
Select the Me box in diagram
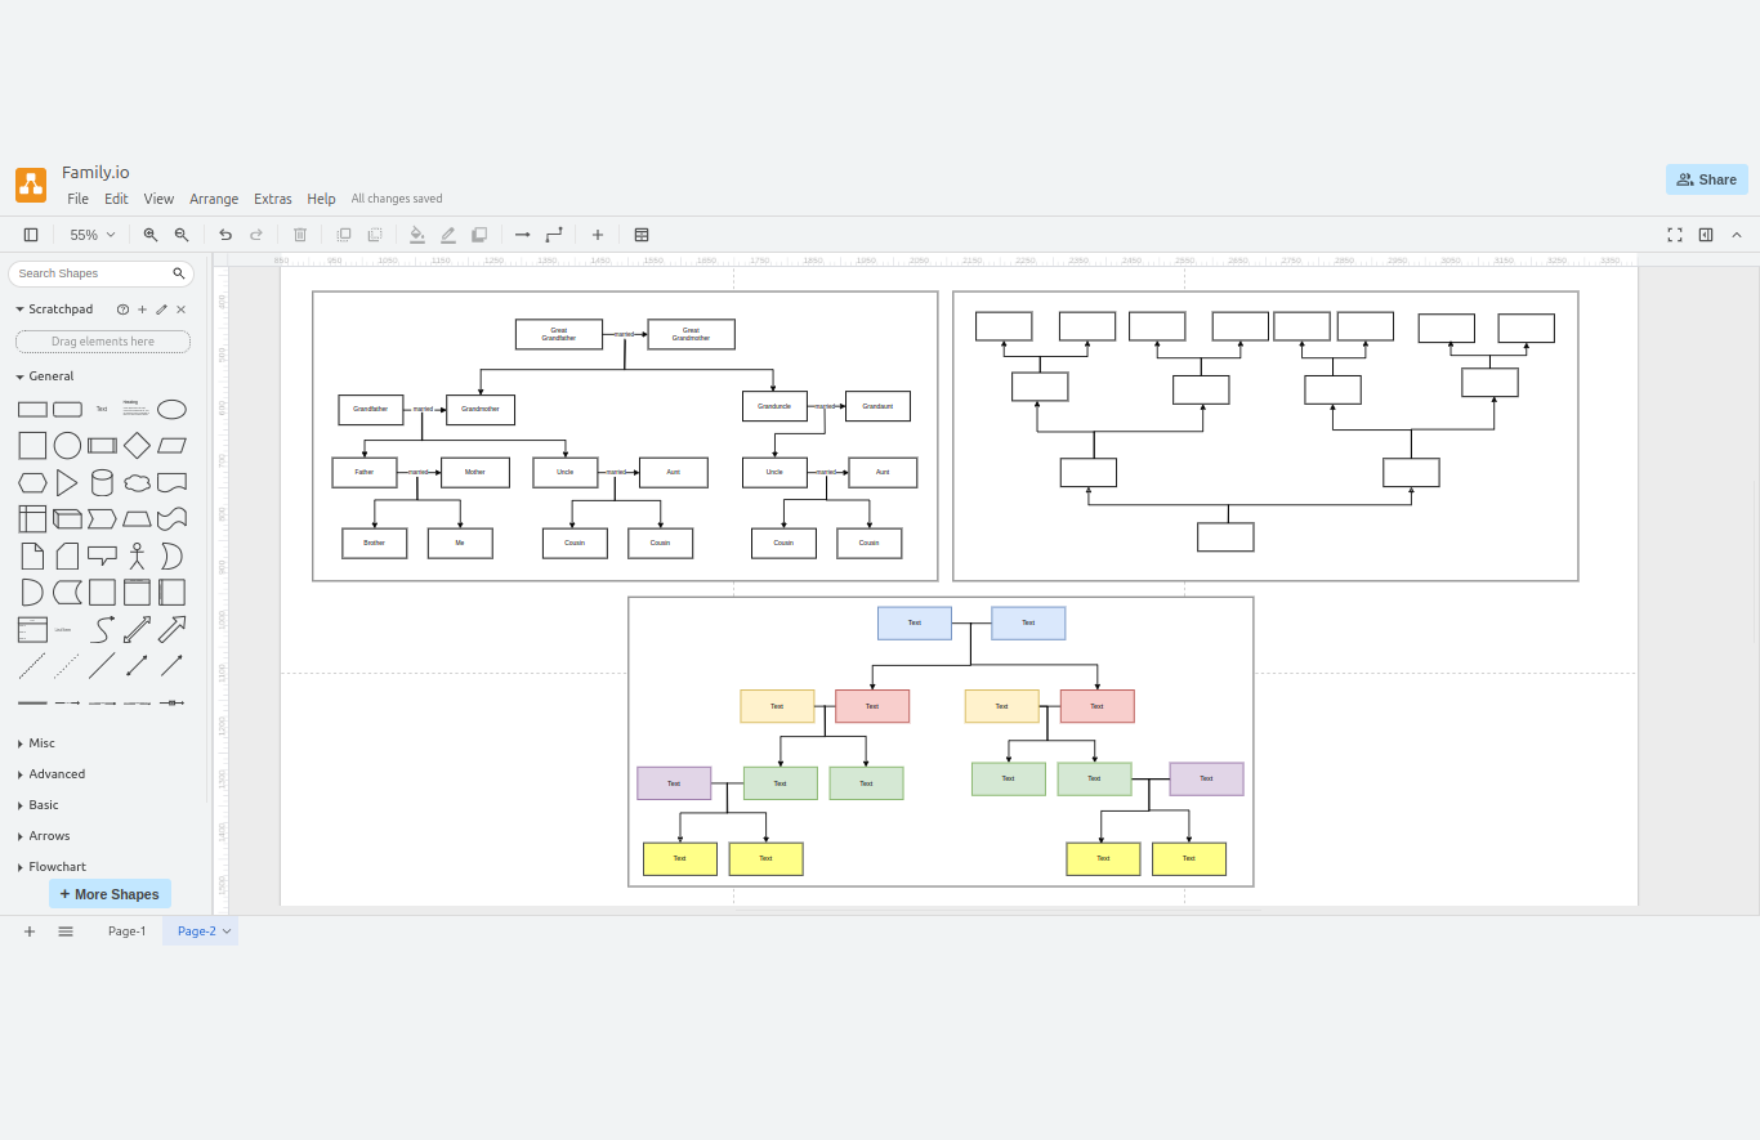460,543
